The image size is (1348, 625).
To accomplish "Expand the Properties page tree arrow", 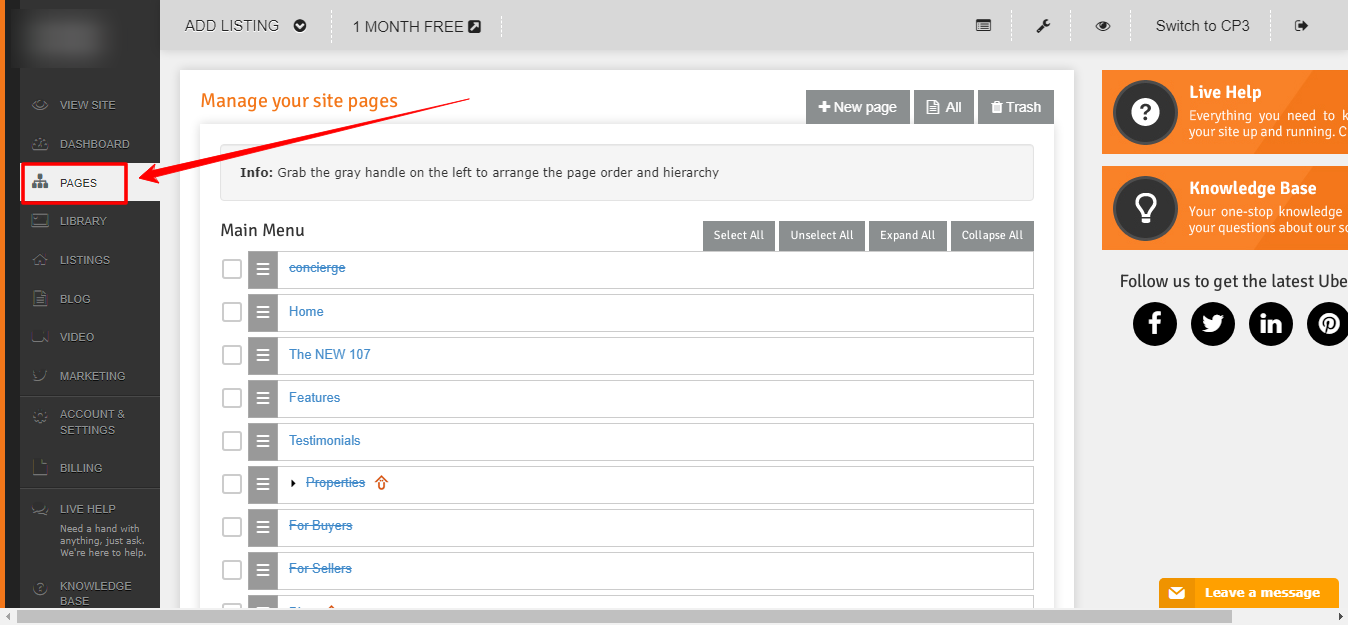I will [x=293, y=484].
